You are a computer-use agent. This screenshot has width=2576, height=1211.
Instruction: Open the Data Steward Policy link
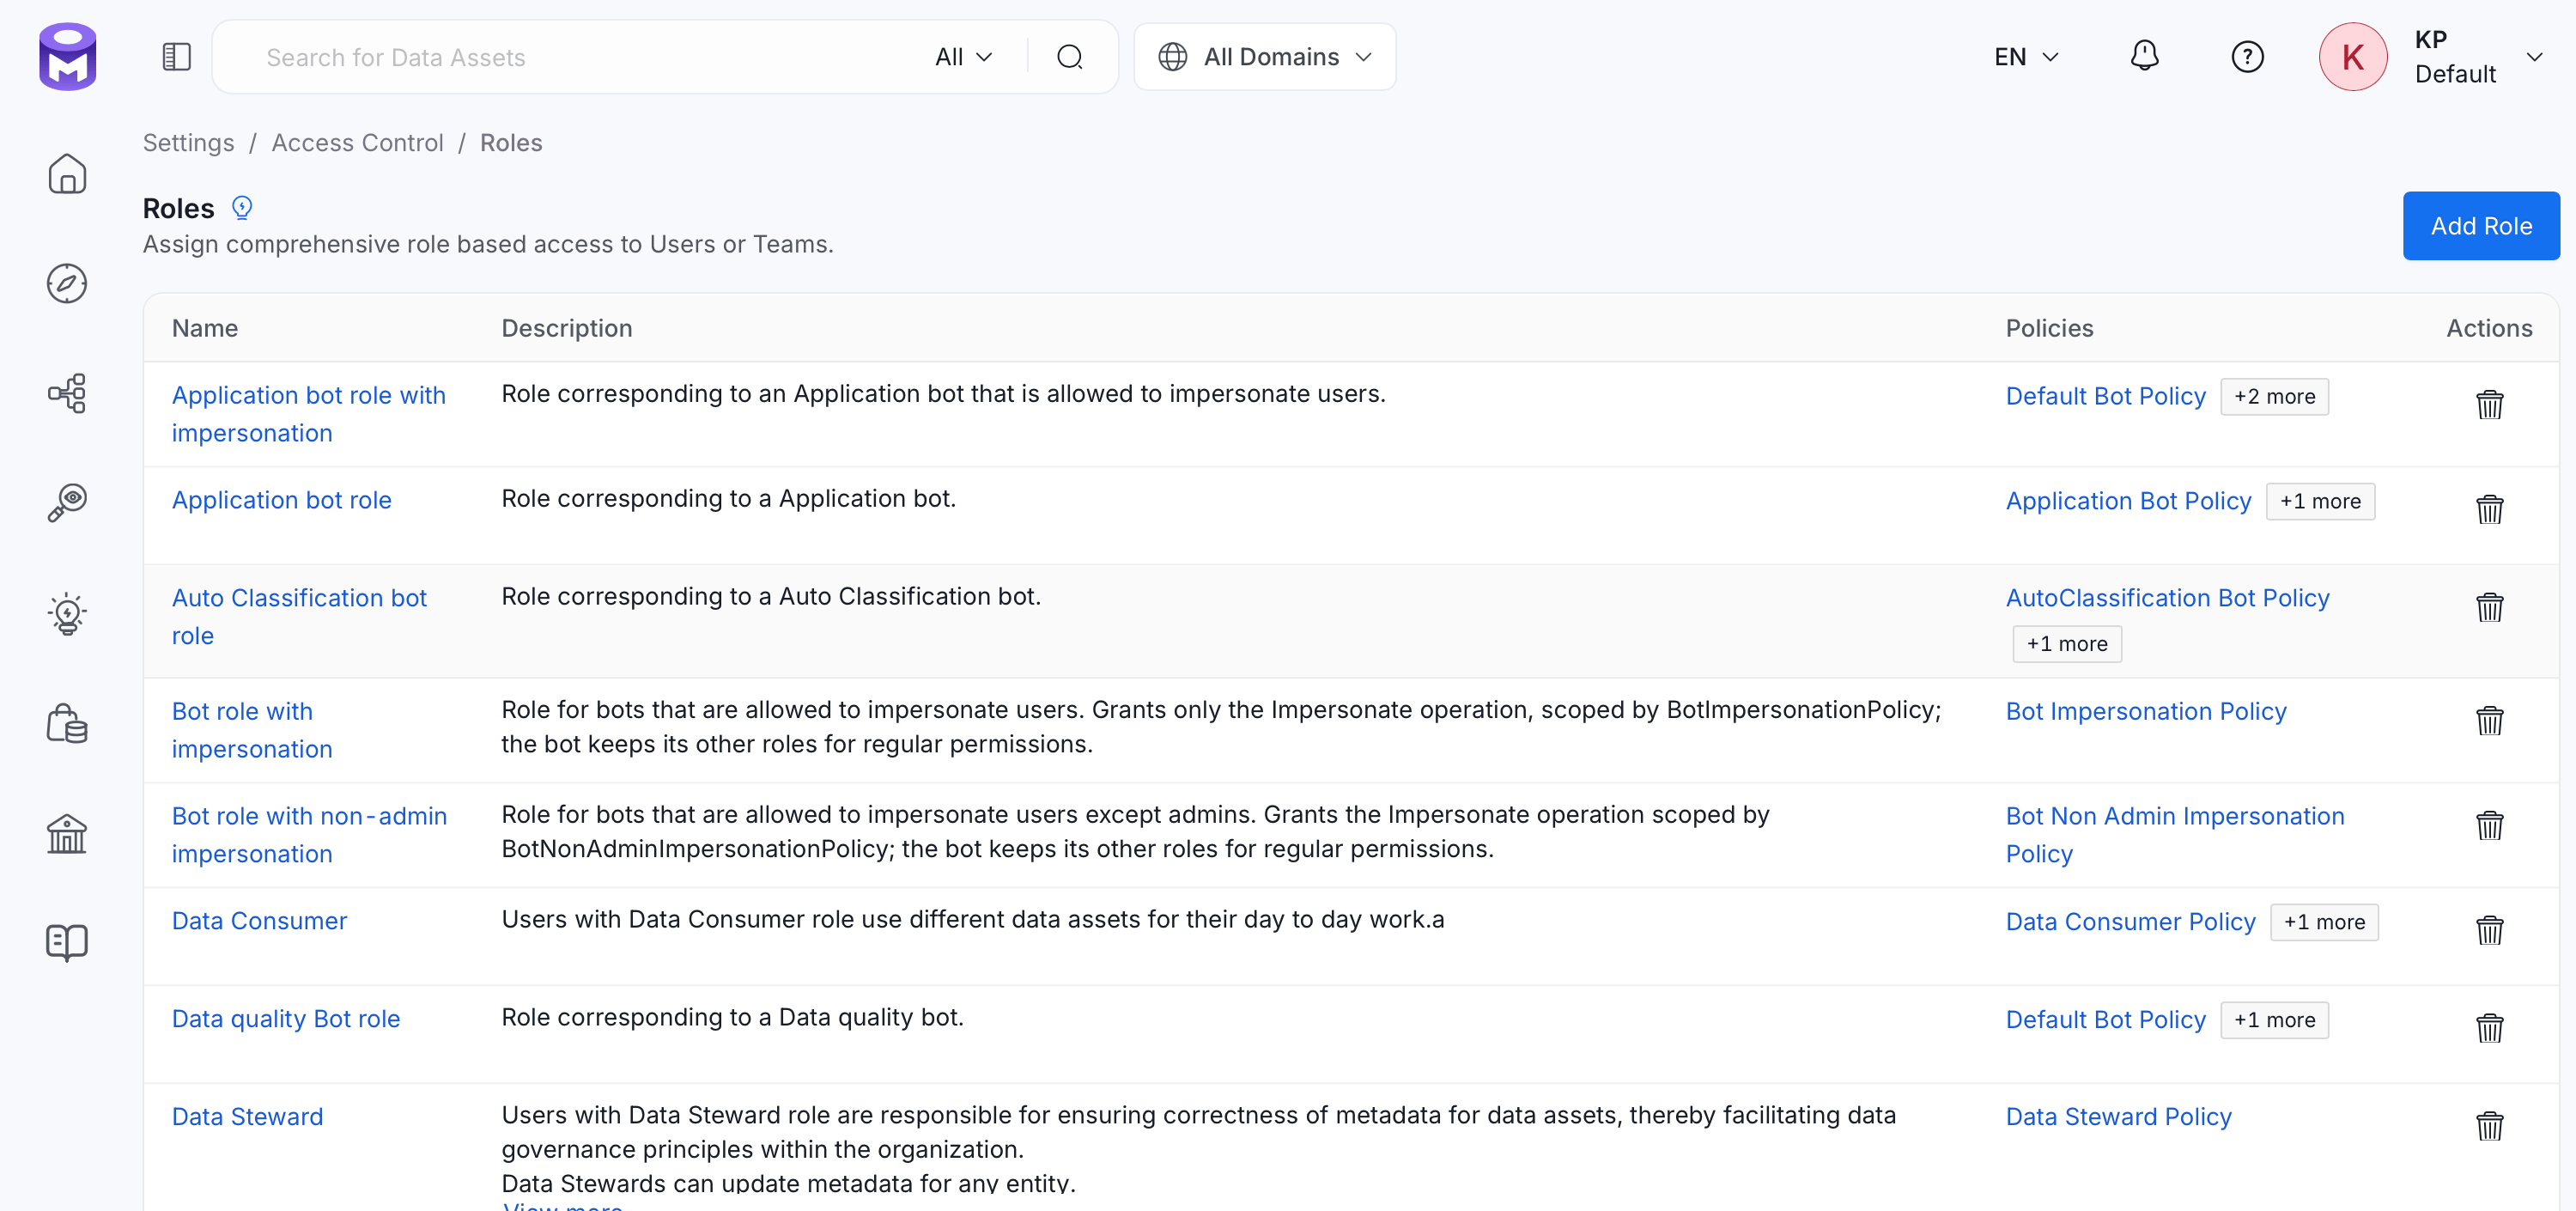tap(2118, 1117)
